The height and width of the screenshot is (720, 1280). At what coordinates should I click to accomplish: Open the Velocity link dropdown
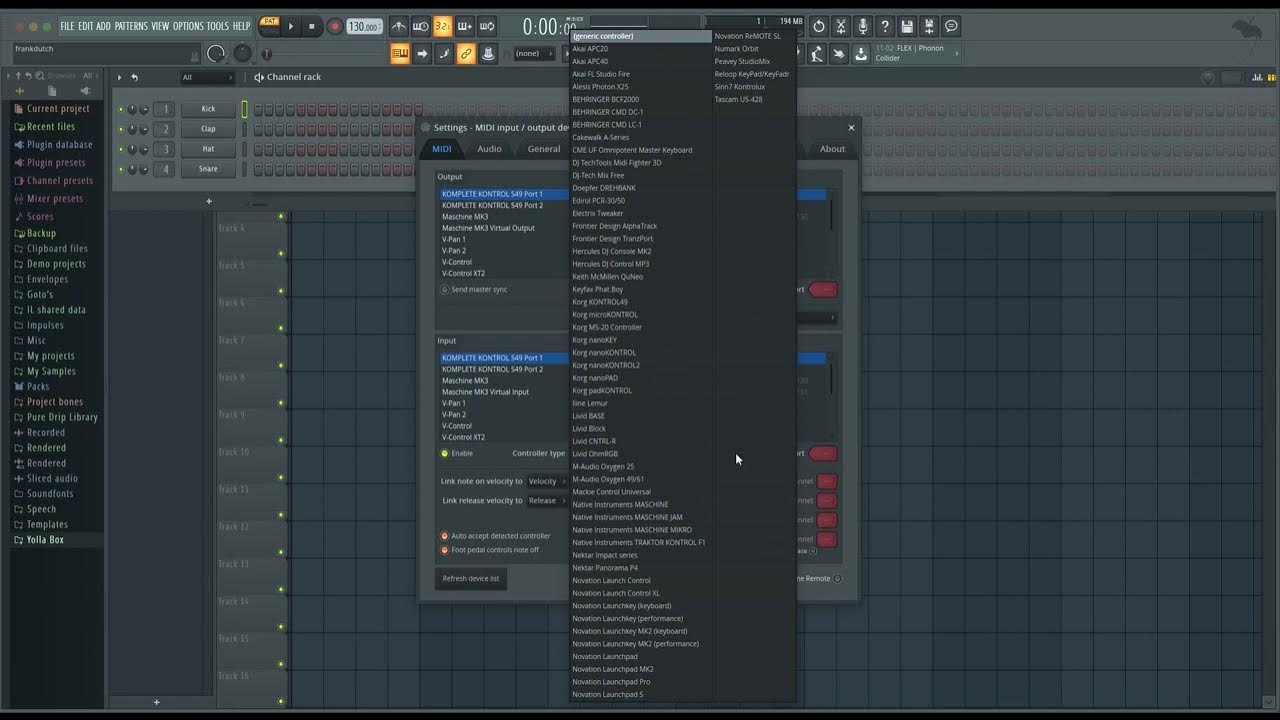pos(546,481)
